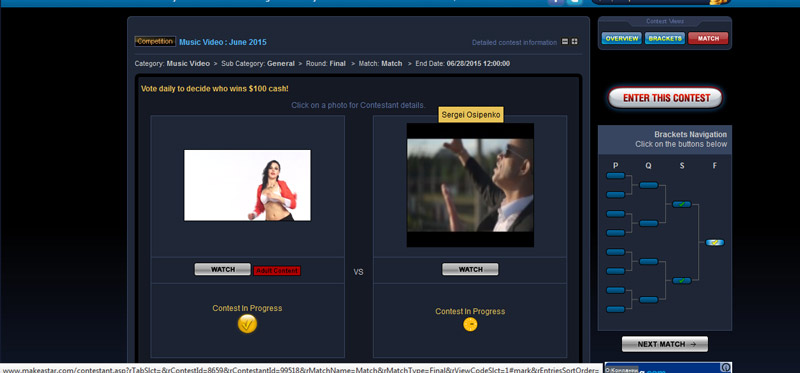Screen dimensions: 800x373
Task: Click the 'Sub Category: General' breadcrumb text
Action: 258,64
